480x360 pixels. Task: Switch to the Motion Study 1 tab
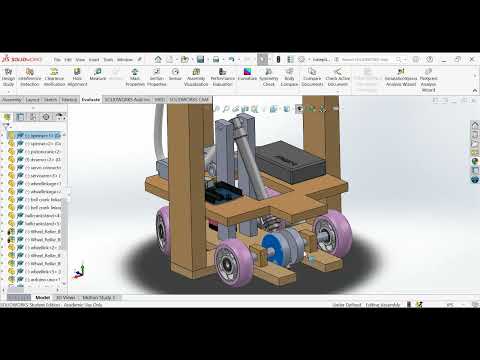tap(99, 297)
